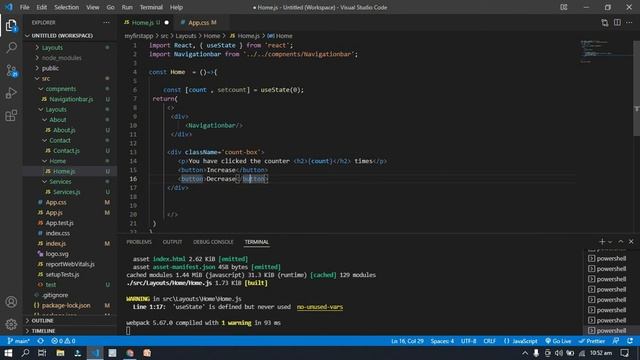Expand the top Layouts folder

click(52, 47)
